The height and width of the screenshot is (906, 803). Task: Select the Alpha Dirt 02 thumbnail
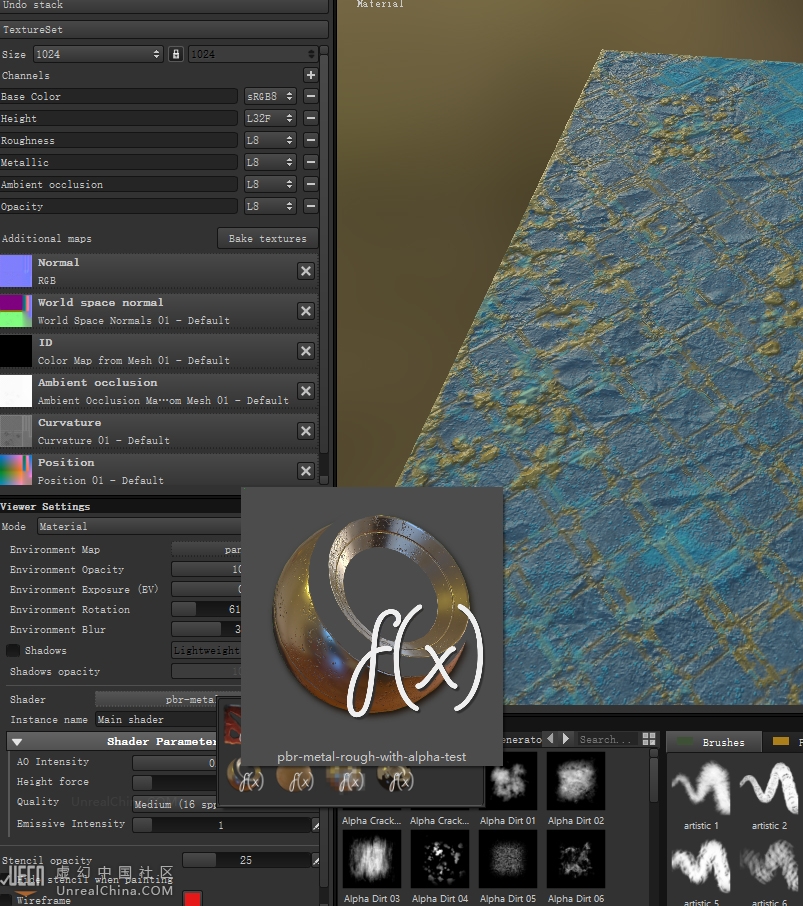click(x=576, y=781)
